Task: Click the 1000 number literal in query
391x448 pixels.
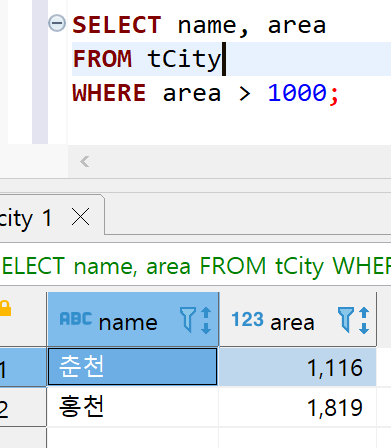Action: pos(297,93)
